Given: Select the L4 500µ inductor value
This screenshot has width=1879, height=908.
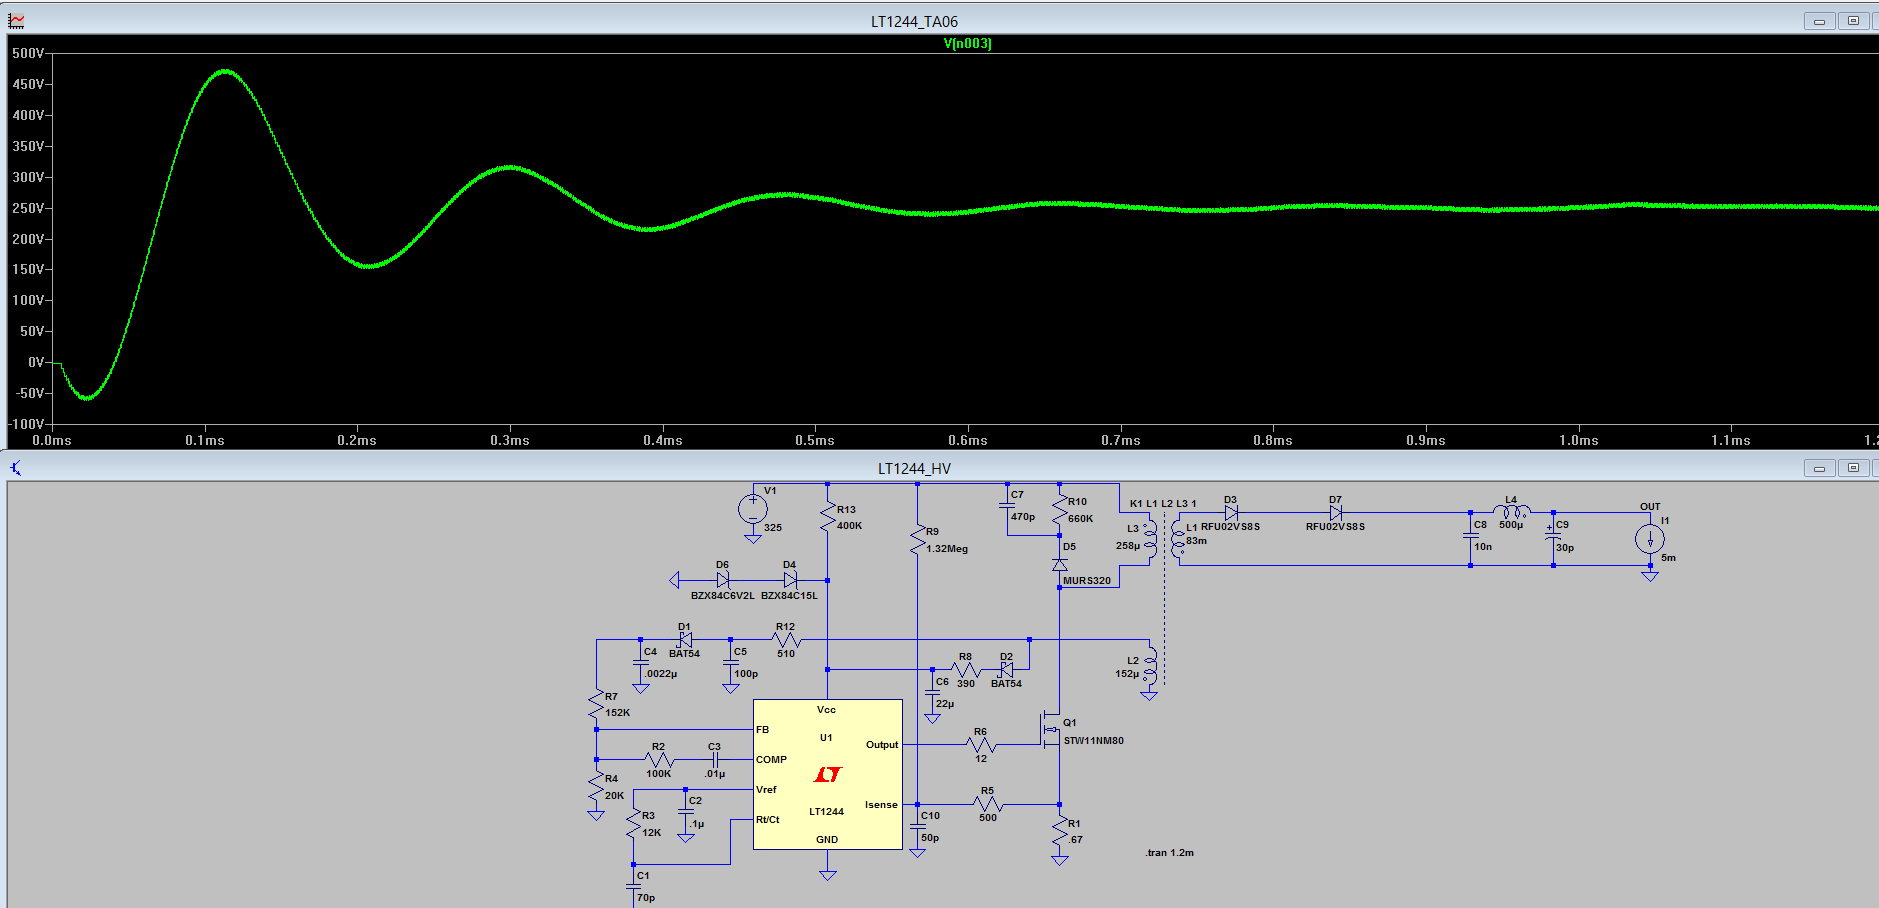Looking at the screenshot, I should [1511, 525].
